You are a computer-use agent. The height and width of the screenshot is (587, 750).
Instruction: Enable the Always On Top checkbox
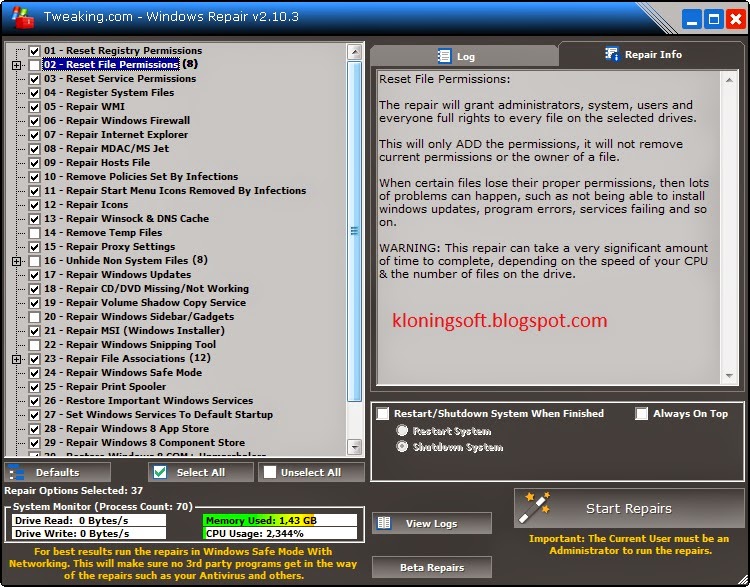(x=641, y=413)
